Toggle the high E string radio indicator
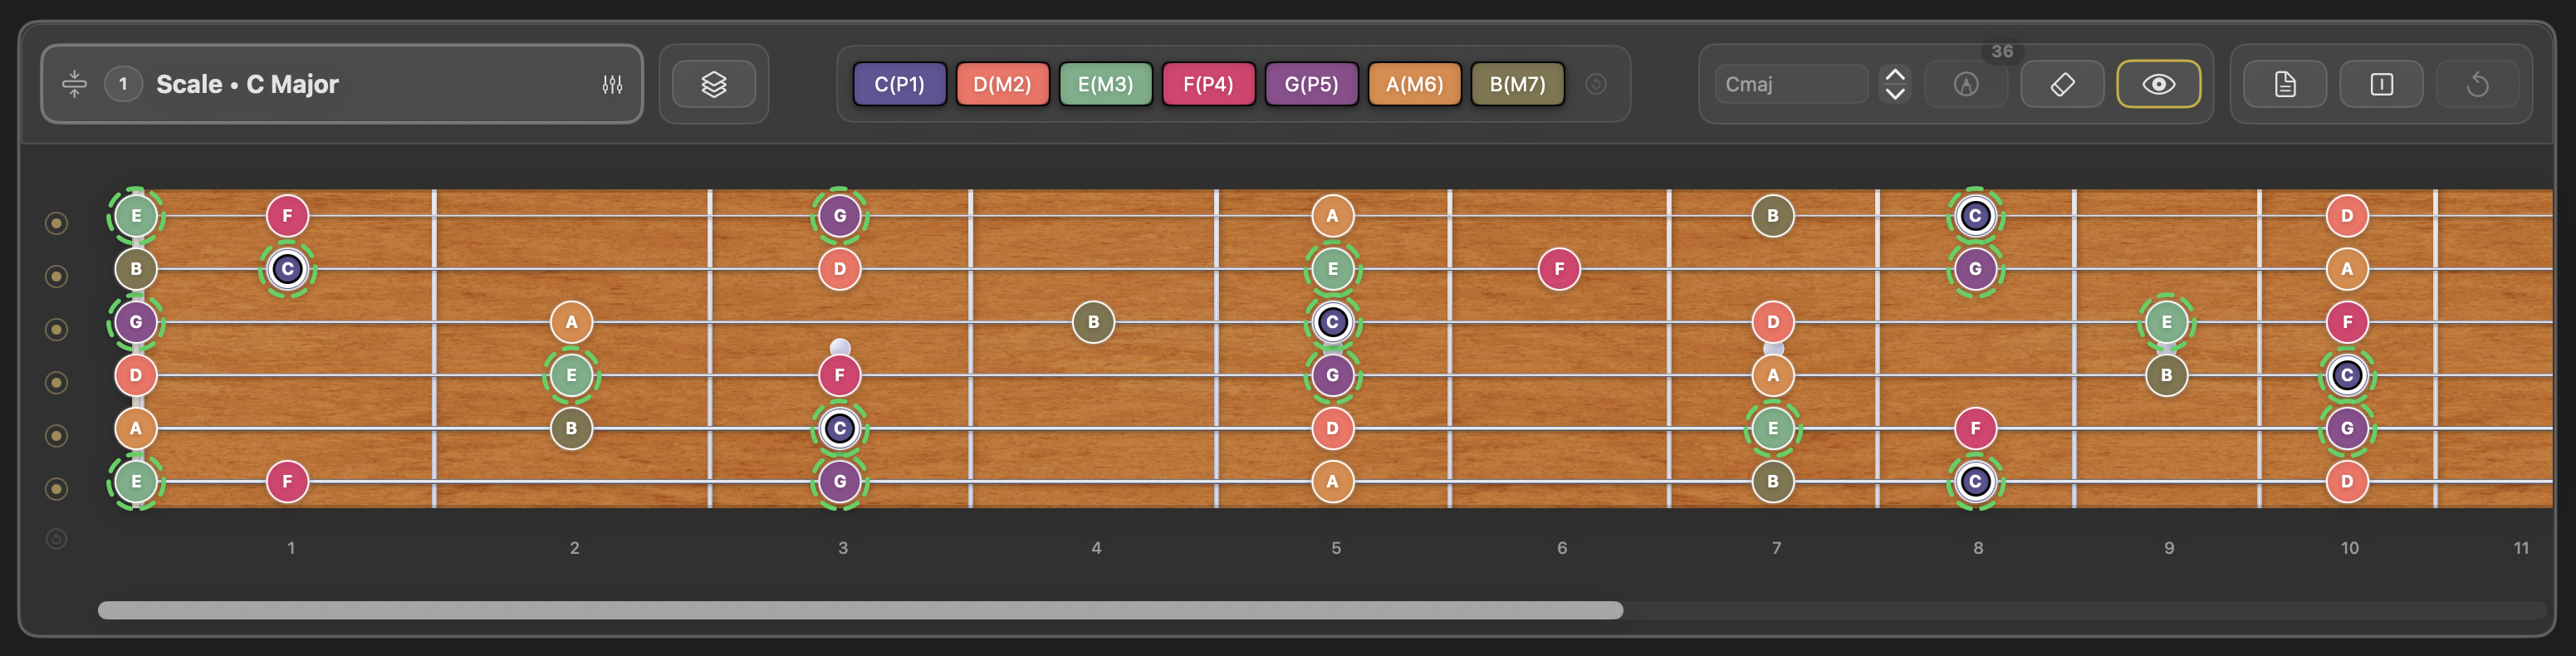 click(56, 222)
